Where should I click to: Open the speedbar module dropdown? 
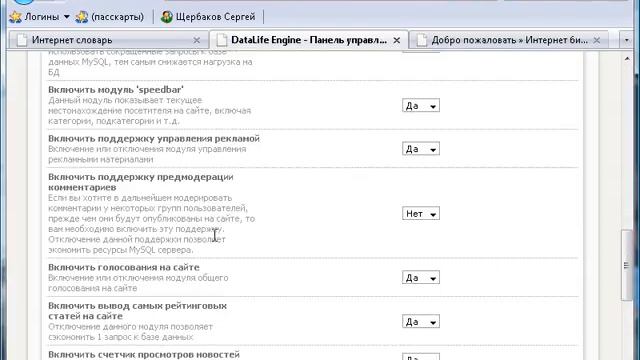[x=421, y=106]
